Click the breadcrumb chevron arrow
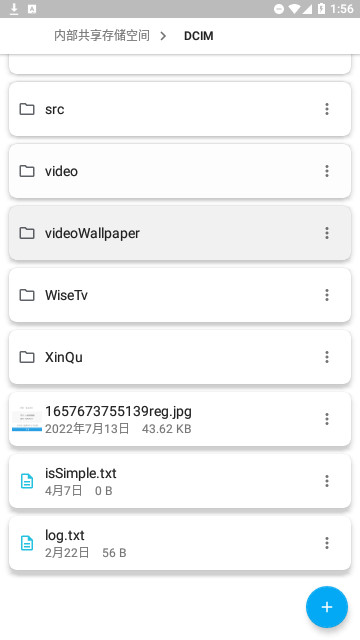The height and width of the screenshot is (640, 360). [163, 36]
